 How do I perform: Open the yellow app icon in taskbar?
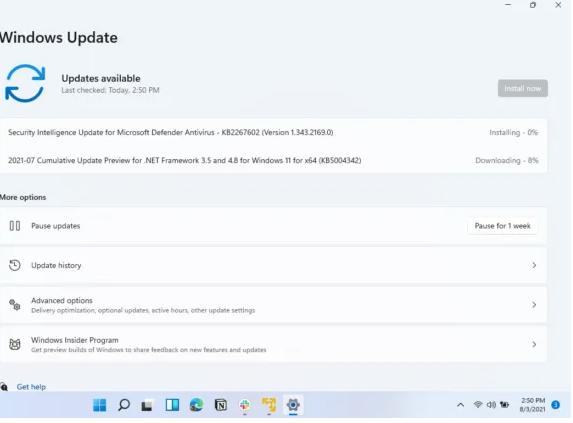[x=269, y=405]
